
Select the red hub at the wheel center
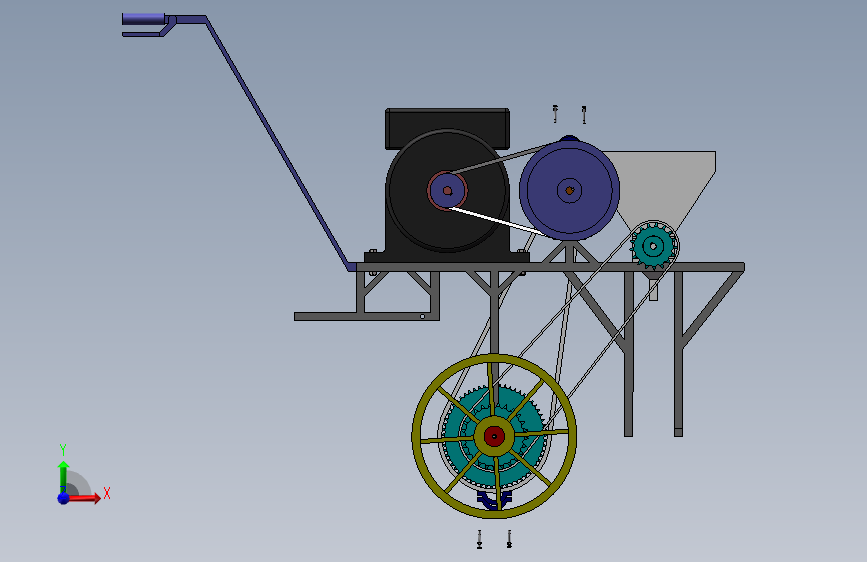pos(494,436)
